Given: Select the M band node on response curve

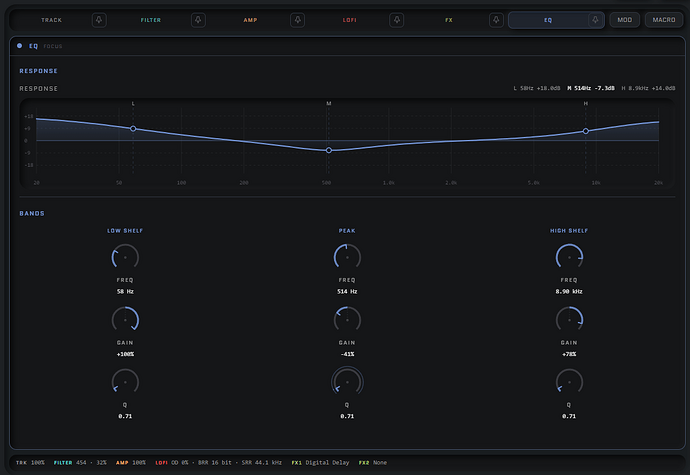Looking at the screenshot, I should [x=329, y=150].
